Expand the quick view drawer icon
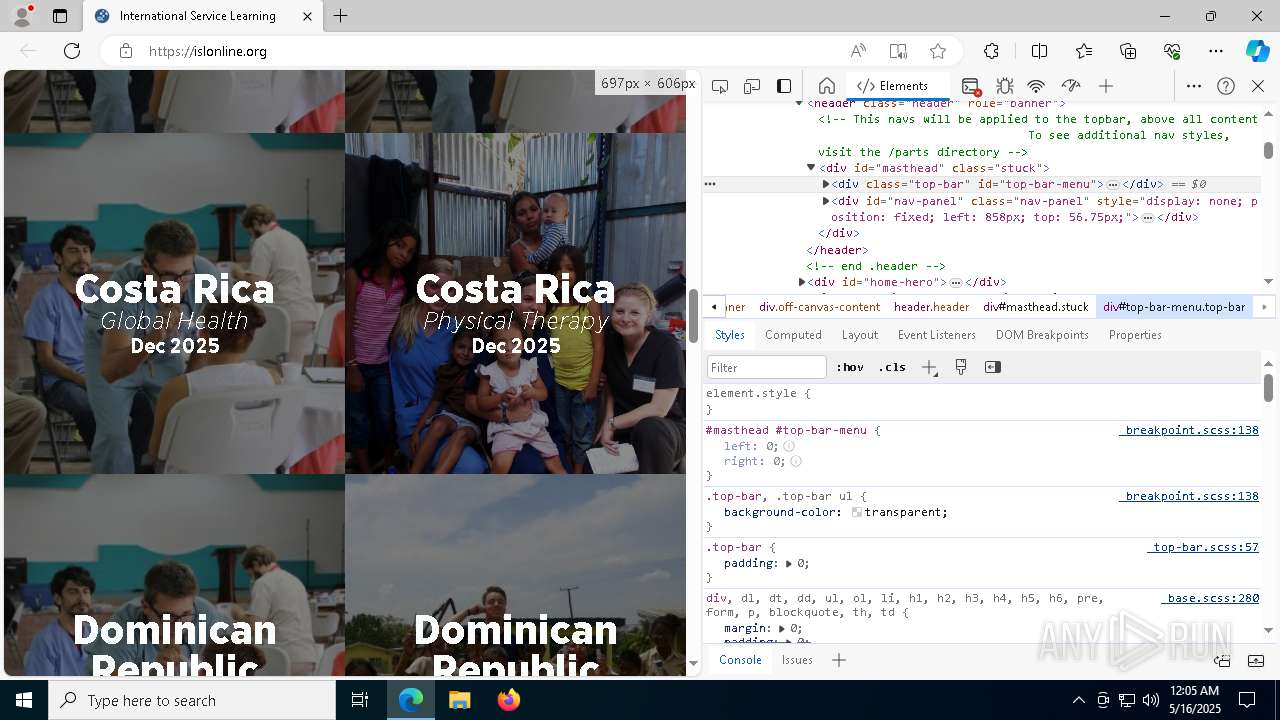 point(1256,660)
